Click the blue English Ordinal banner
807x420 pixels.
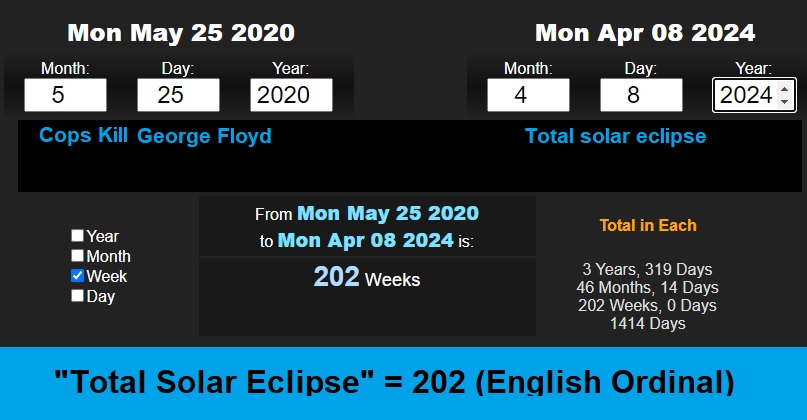(x=403, y=383)
